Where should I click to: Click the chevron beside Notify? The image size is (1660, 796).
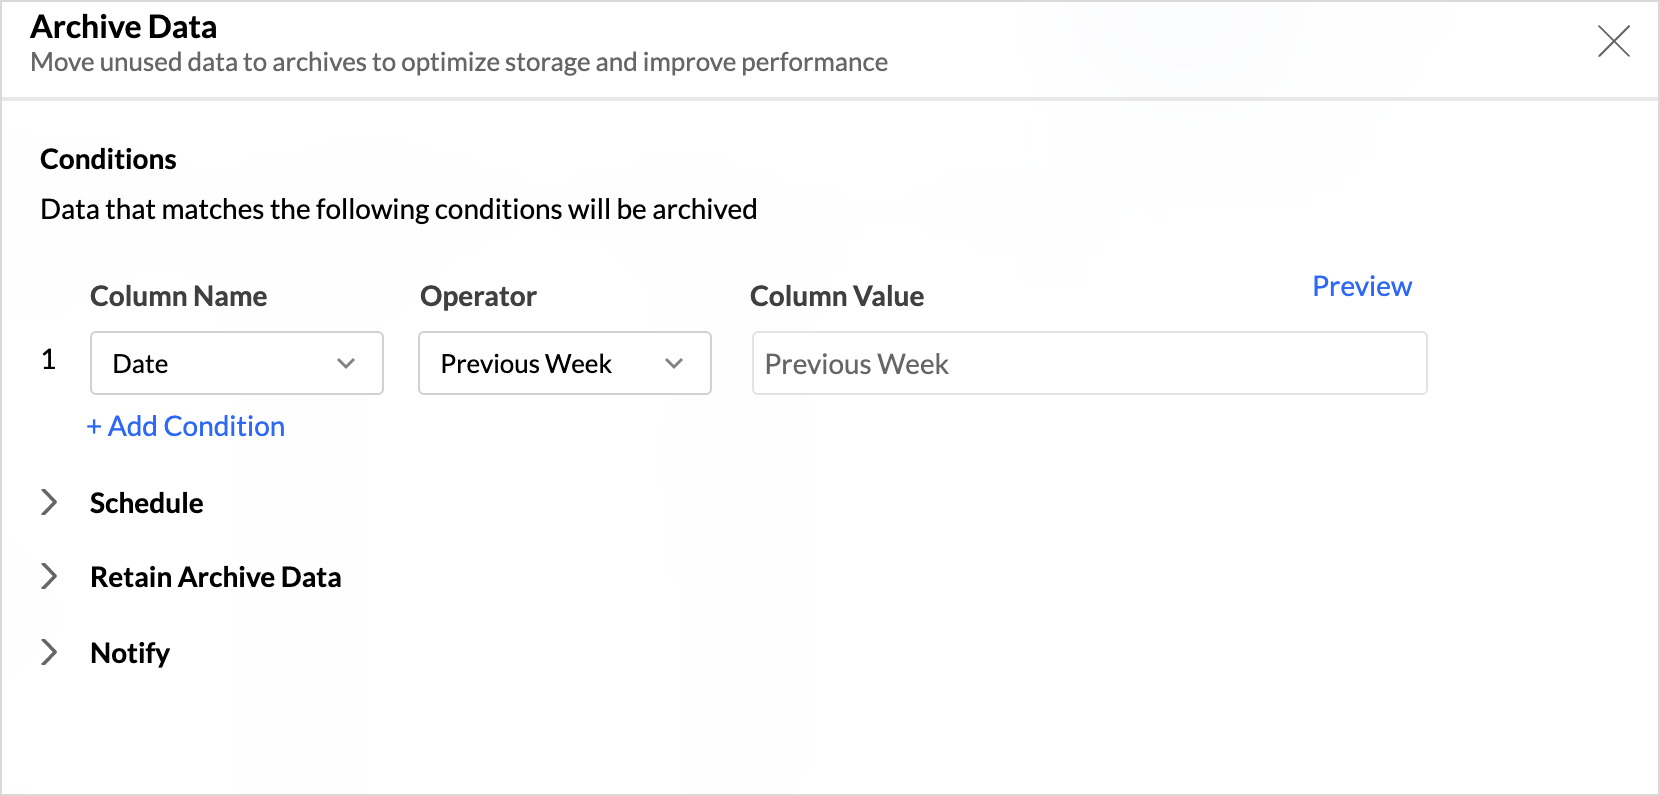tap(48, 652)
